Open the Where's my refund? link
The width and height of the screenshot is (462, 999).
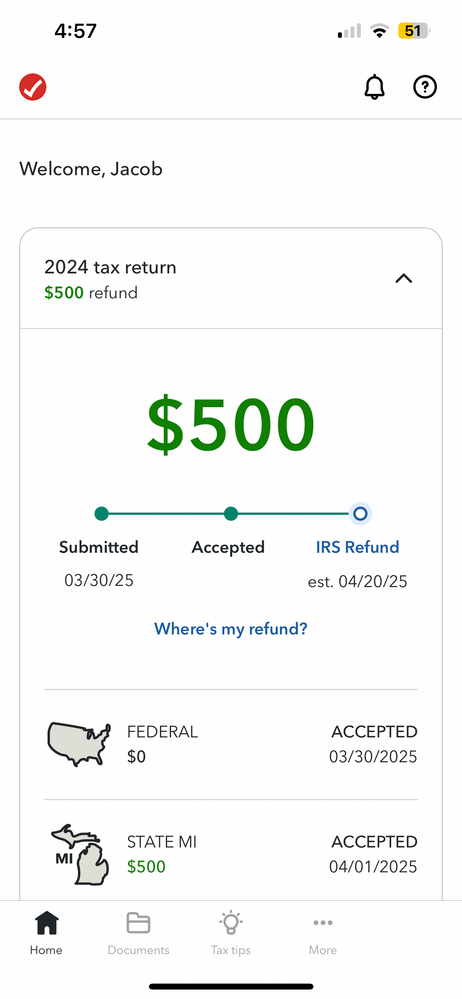[231, 629]
